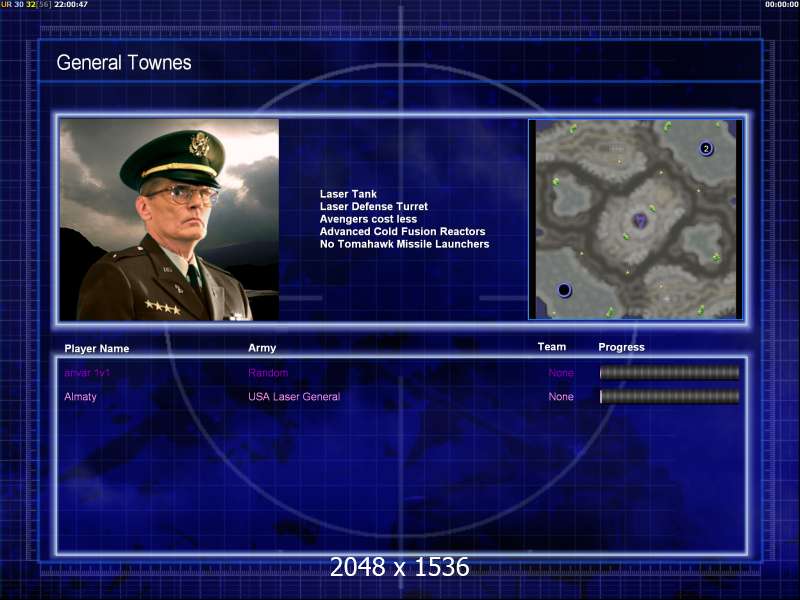Select the dark start position marker on map

pyautogui.click(x=564, y=290)
